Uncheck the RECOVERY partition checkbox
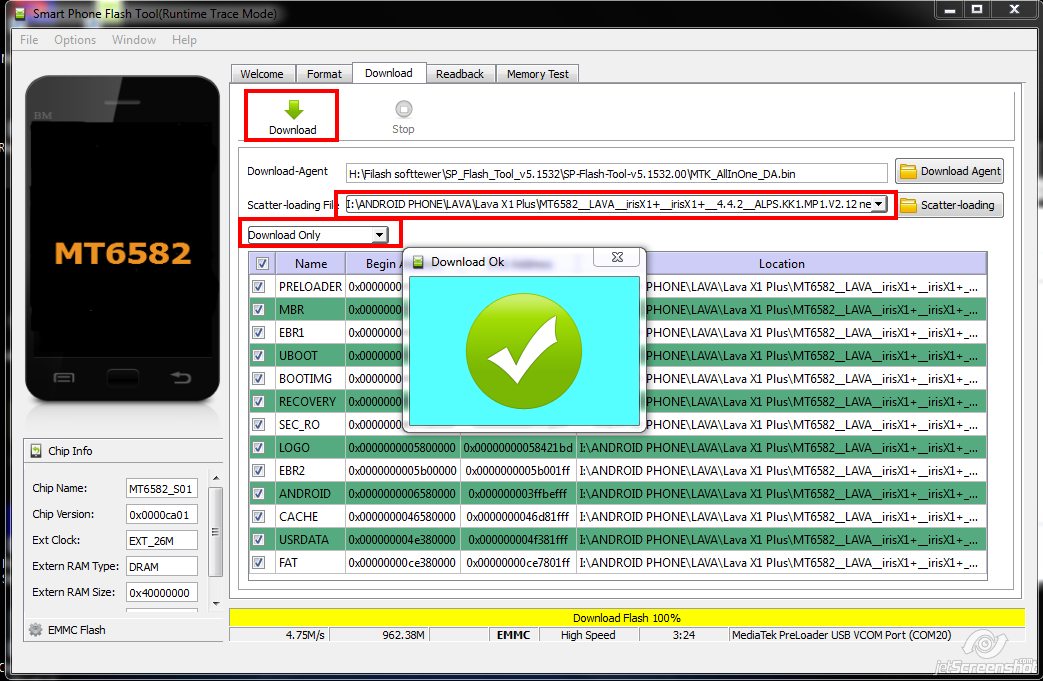 click(x=259, y=402)
